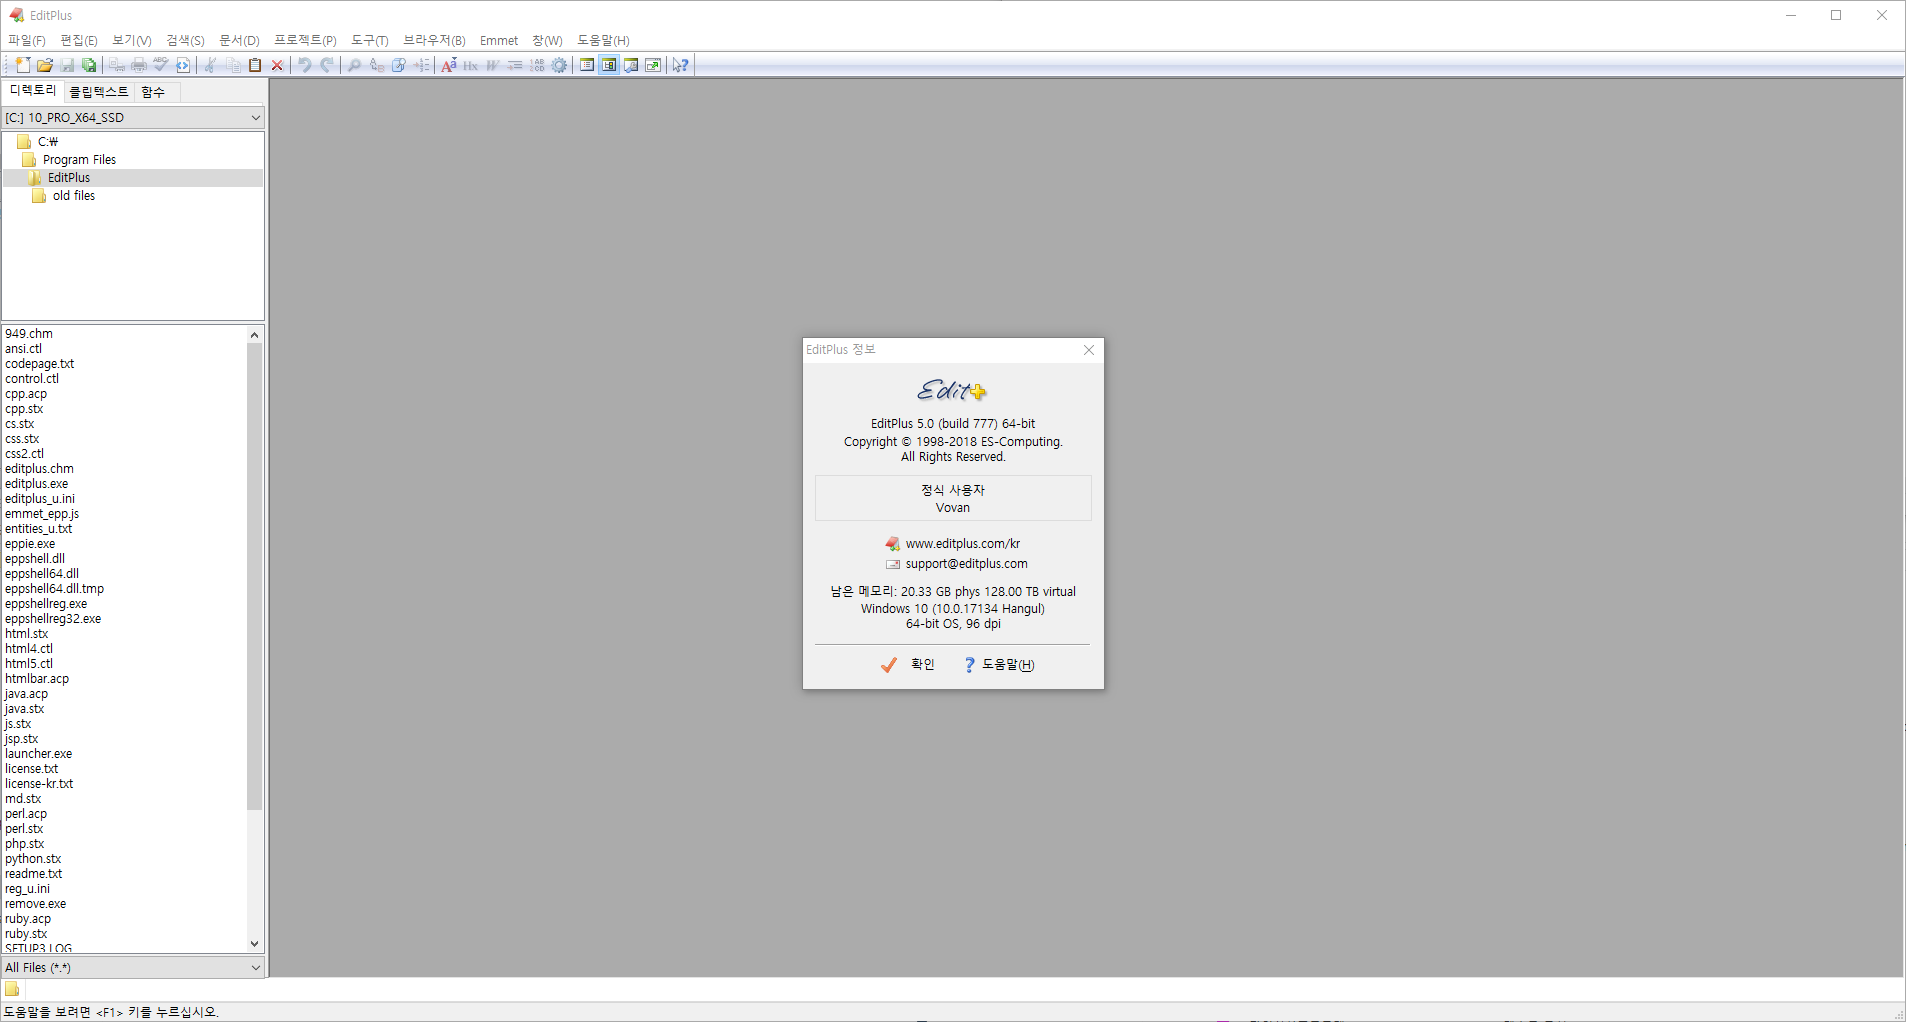
Task: Create a new document from the toolbar
Action: tap(22, 65)
